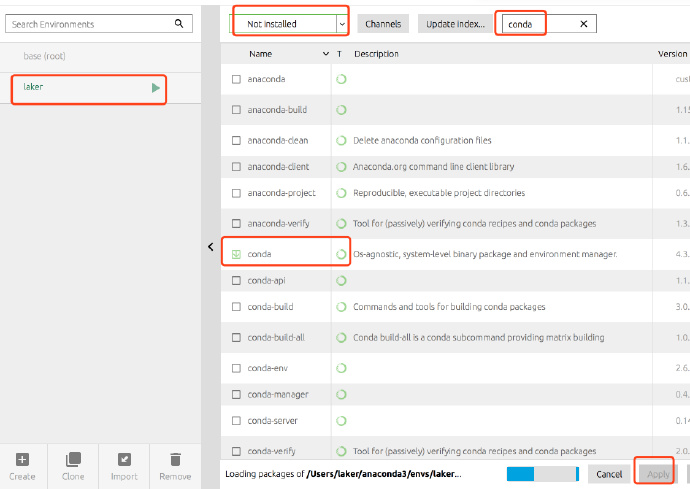The width and height of the screenshot is (690, 489).
Task: Click the Update index... button
Action: click(x=455, y=24)
